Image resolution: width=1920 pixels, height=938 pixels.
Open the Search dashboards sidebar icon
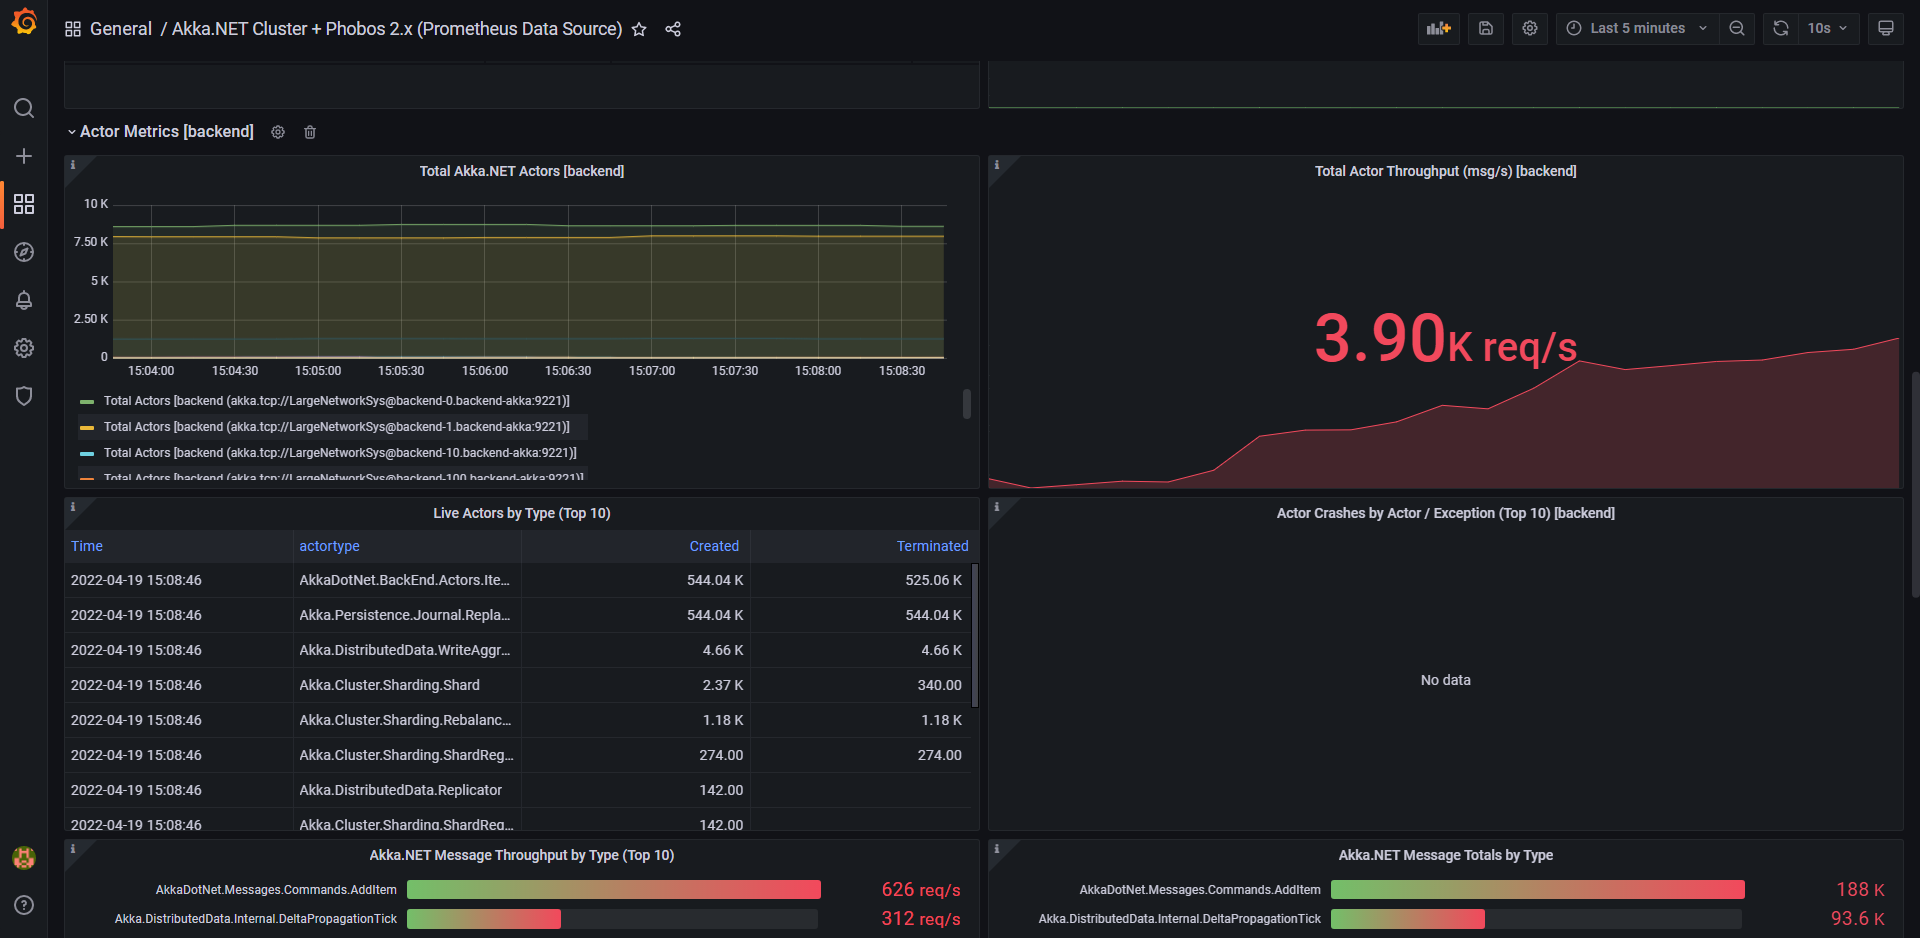point(24,108)
